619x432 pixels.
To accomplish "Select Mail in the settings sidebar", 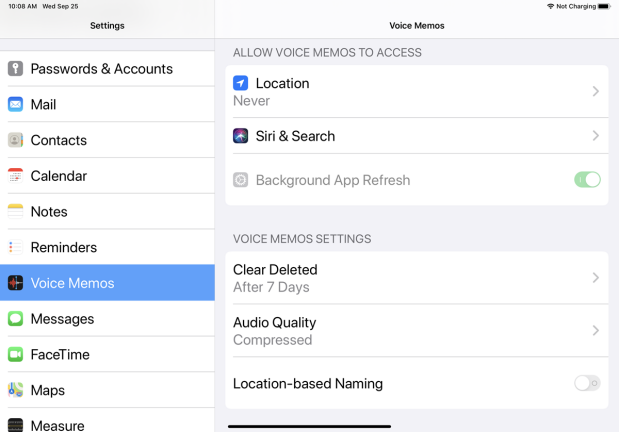I will [x=107, y=104].
